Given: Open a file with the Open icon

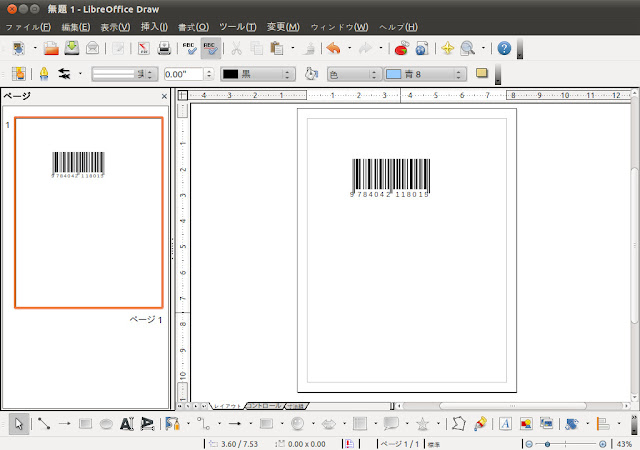Looking at the screenshot, I should tap(51, 48).
